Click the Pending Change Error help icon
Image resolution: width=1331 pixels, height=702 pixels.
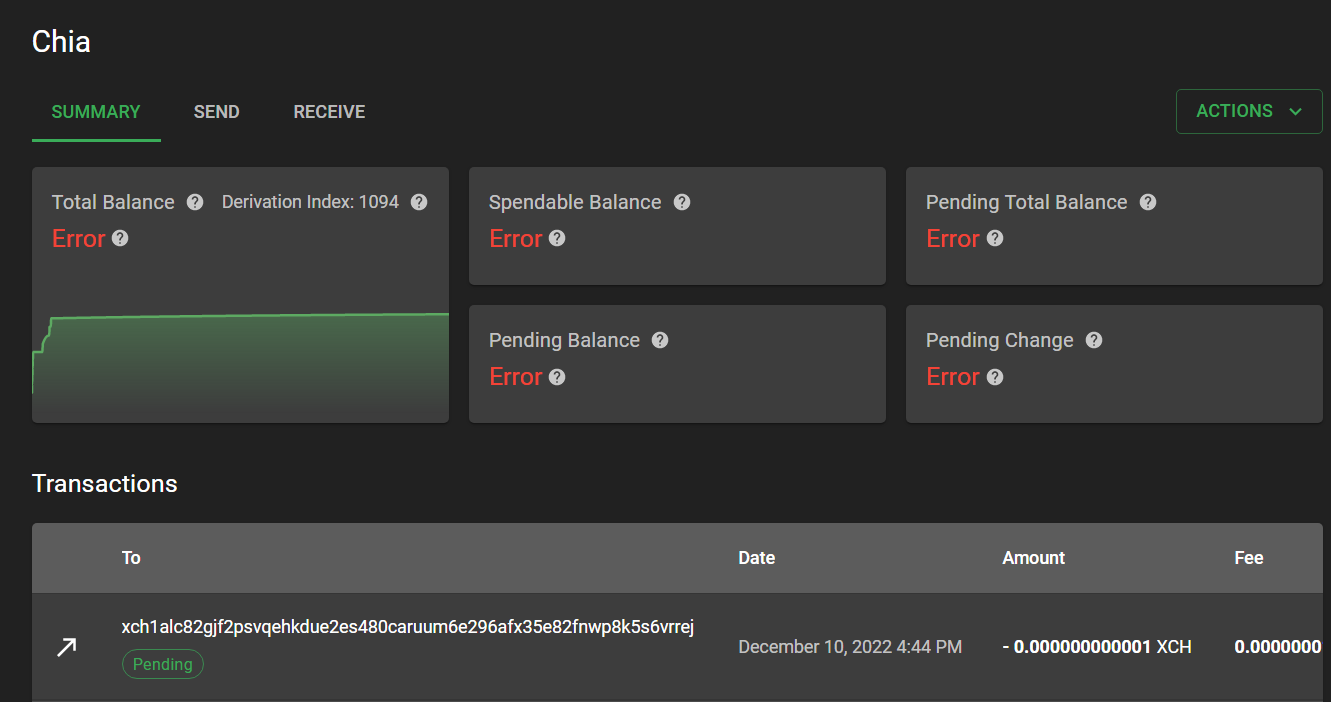(x=994, y=377)
